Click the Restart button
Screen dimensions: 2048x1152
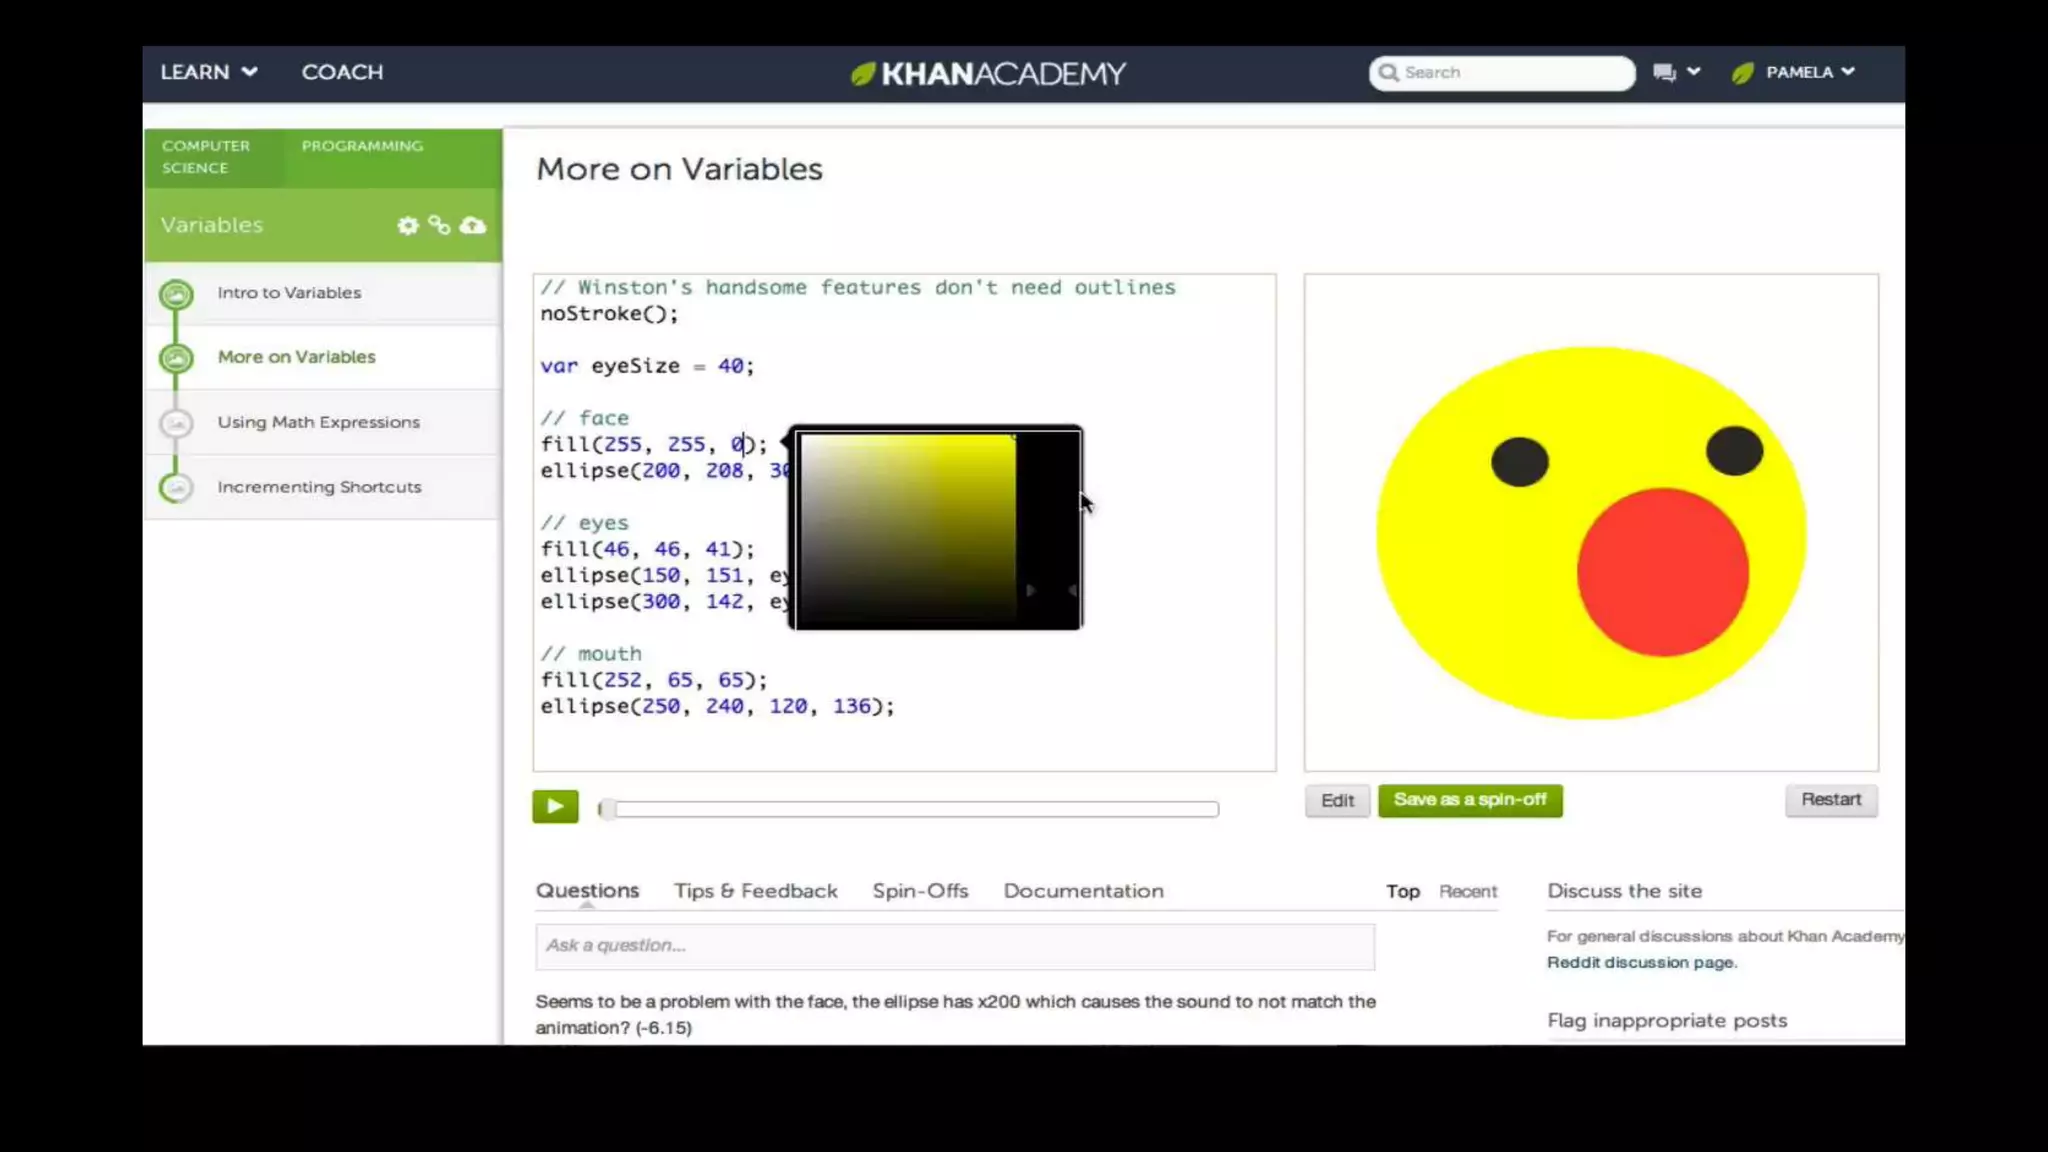pos(1830,800)
